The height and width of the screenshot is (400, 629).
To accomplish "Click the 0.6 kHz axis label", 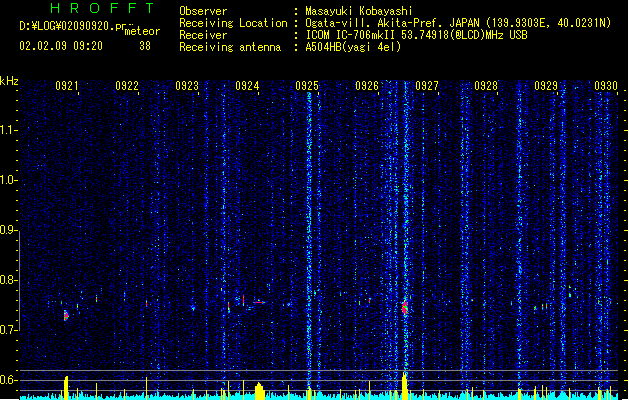I will tap(9, 380).
